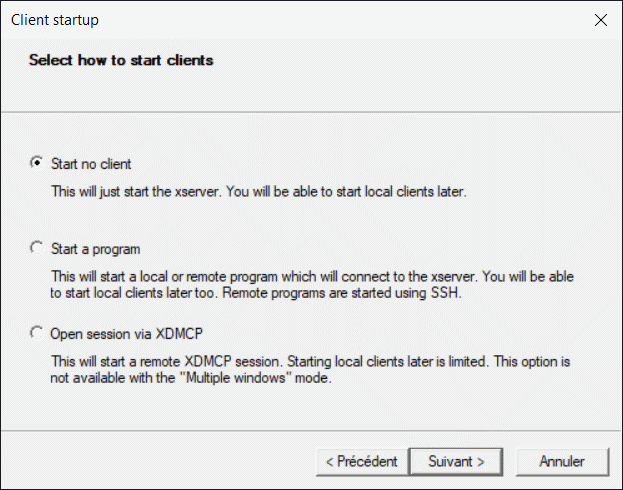The image size is (623, 490).
Task: Click the "Open session via XDMCP" option label
Action: (x=119, y=333)
